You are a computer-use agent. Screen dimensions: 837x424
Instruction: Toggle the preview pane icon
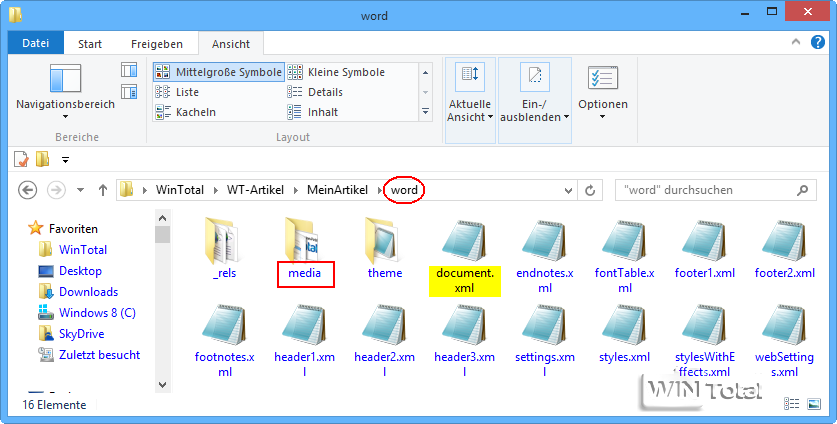129,70
